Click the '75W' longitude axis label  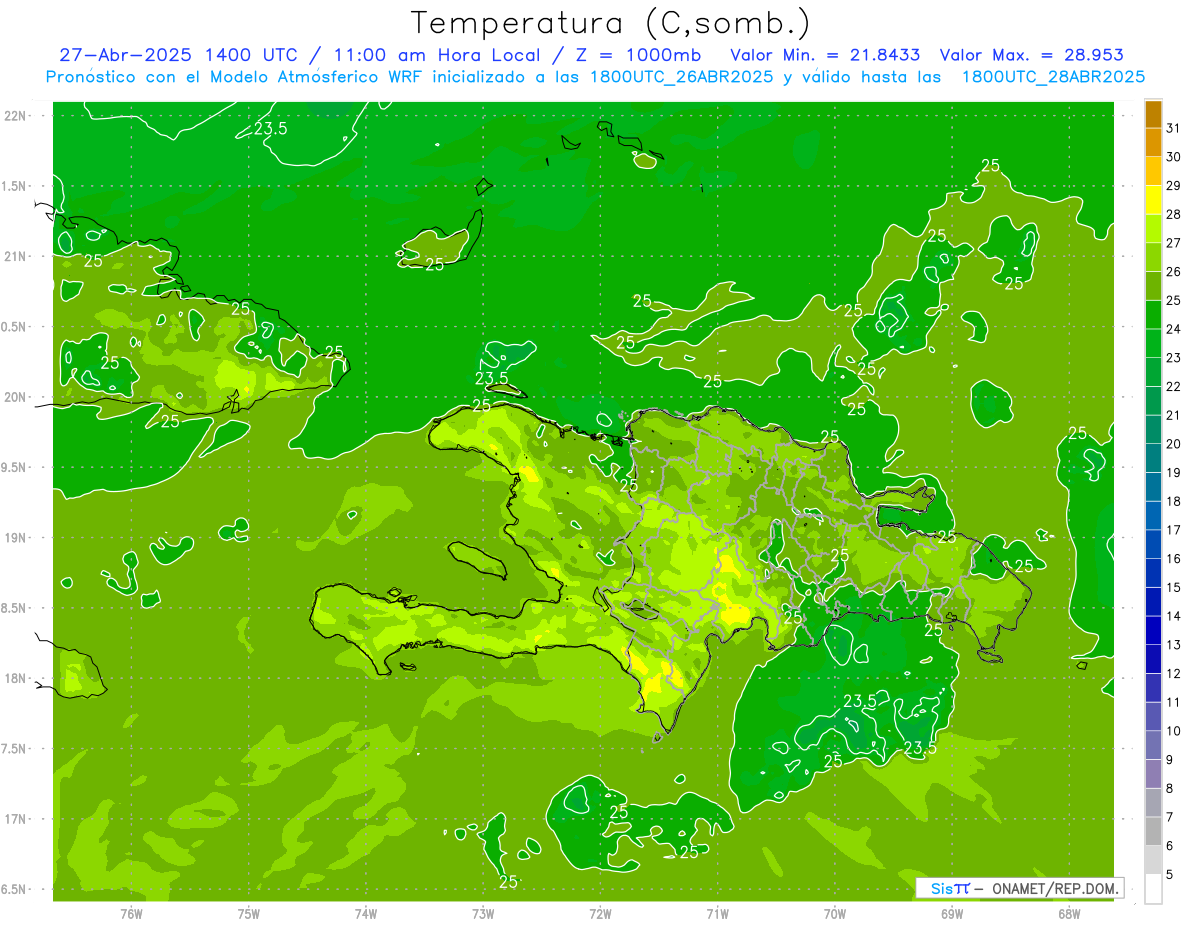coord(249,913)
